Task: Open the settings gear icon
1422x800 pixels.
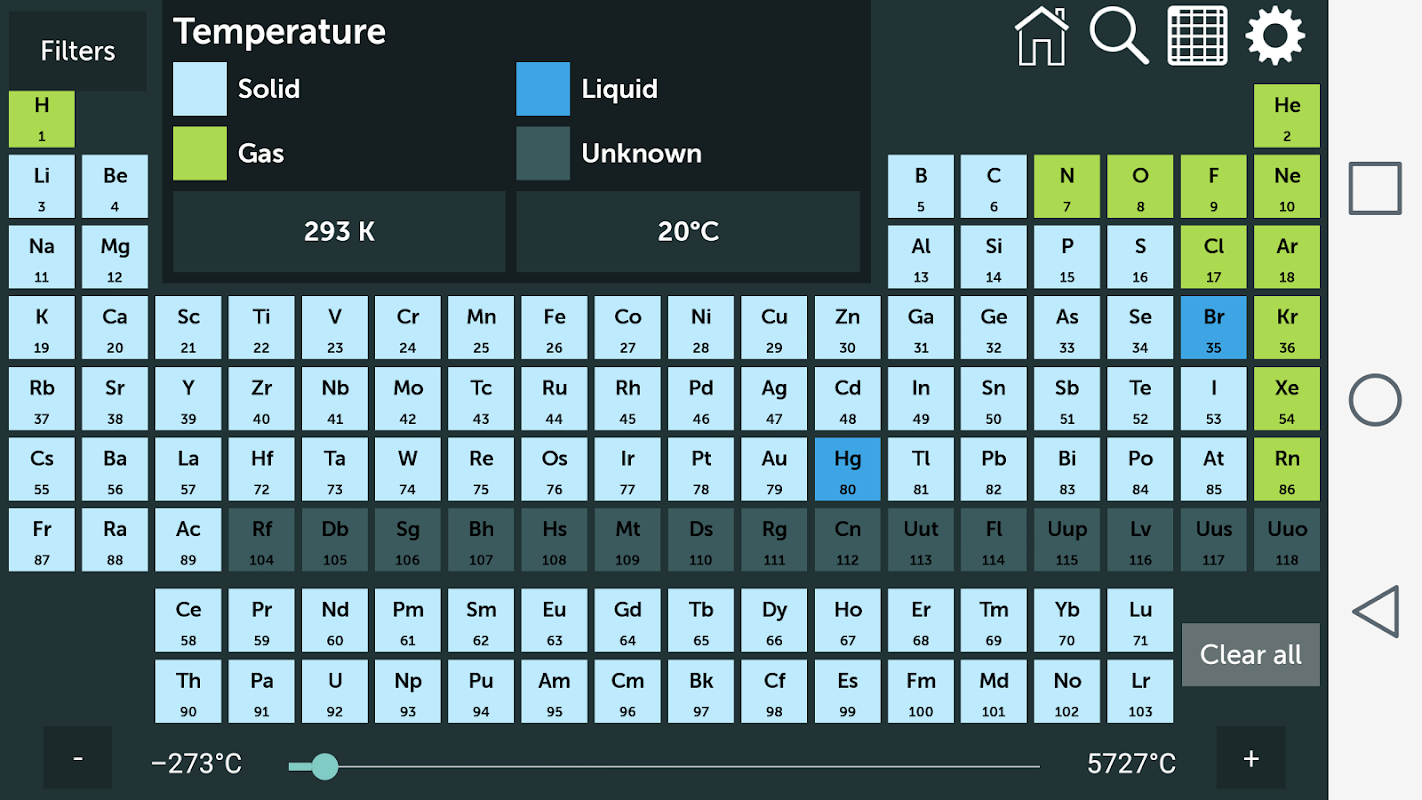Action: coord(1275,36)
